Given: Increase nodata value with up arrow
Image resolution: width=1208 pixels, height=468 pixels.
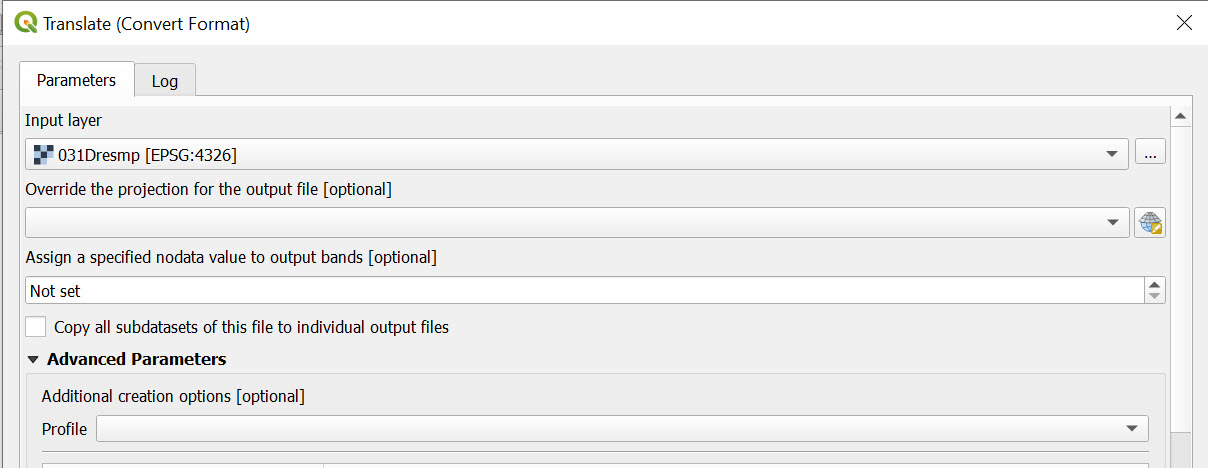Looking at the screenshot, I should click(1155, 284).
